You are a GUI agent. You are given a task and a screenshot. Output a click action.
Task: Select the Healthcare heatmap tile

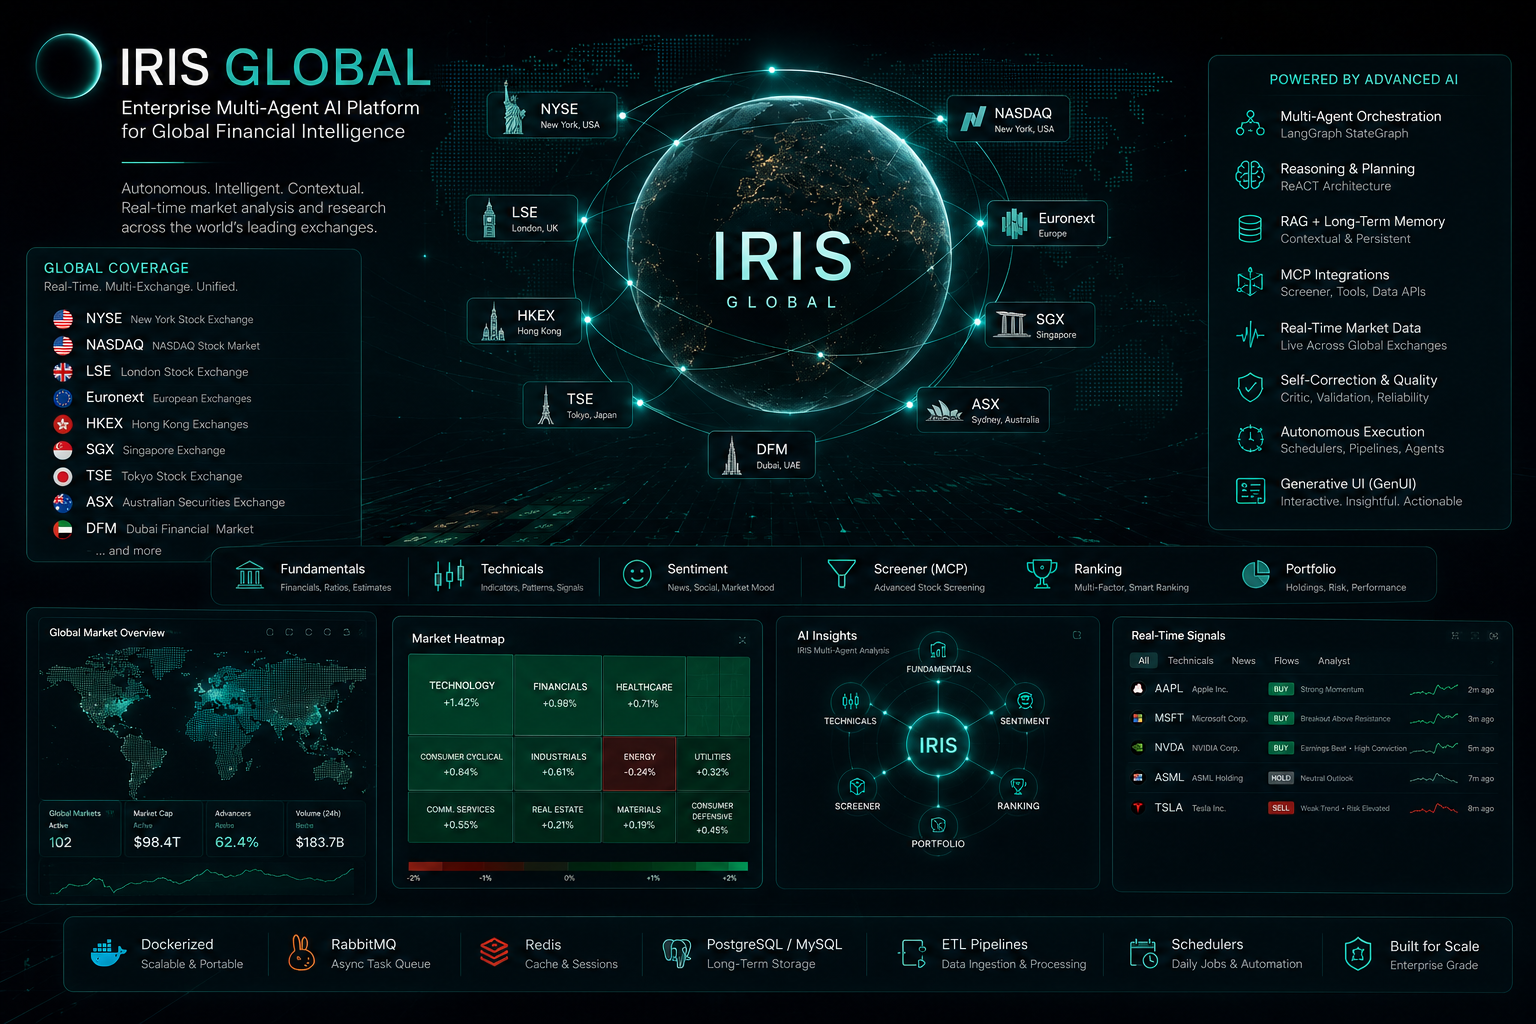[x=644, y=695]
